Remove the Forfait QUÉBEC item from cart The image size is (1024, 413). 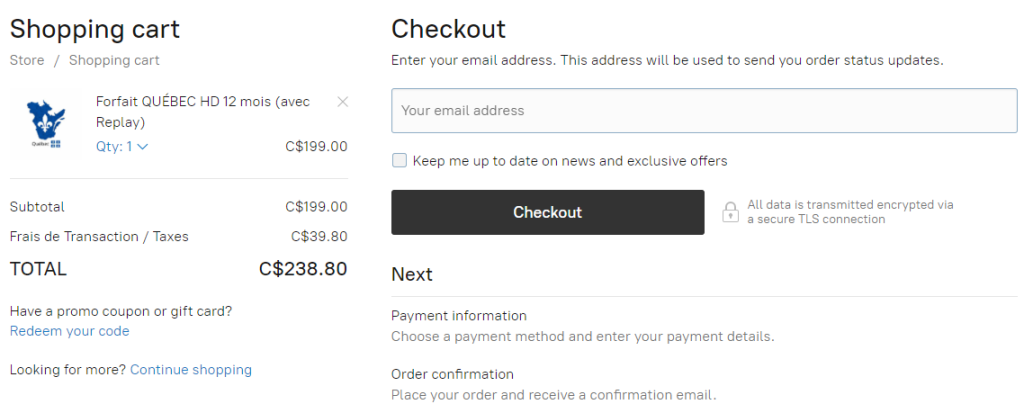point(343,101)
